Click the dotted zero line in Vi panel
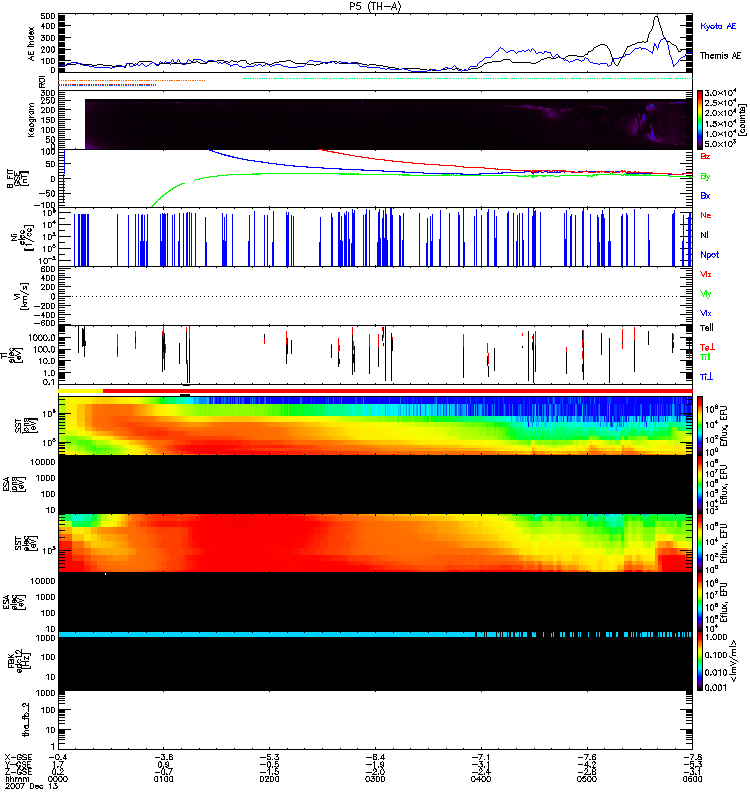Image resolution: width=750 pixels, height=800 pixels. coord(375,296)
